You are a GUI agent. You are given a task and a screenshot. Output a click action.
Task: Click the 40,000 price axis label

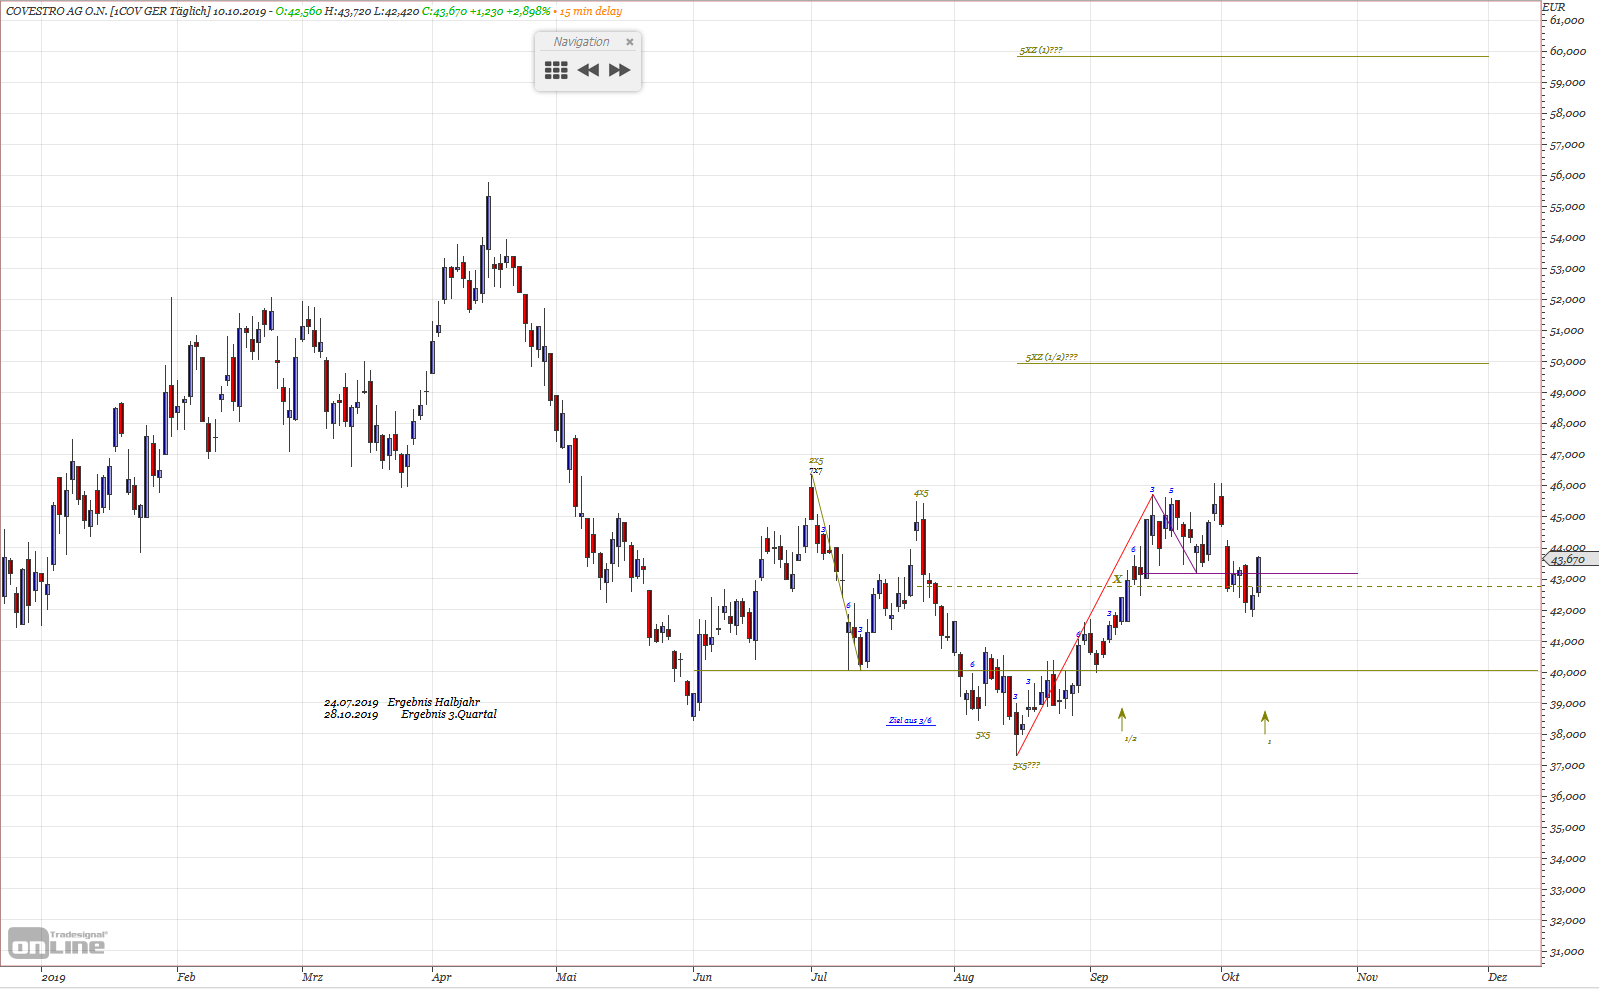pos(1567,673)
